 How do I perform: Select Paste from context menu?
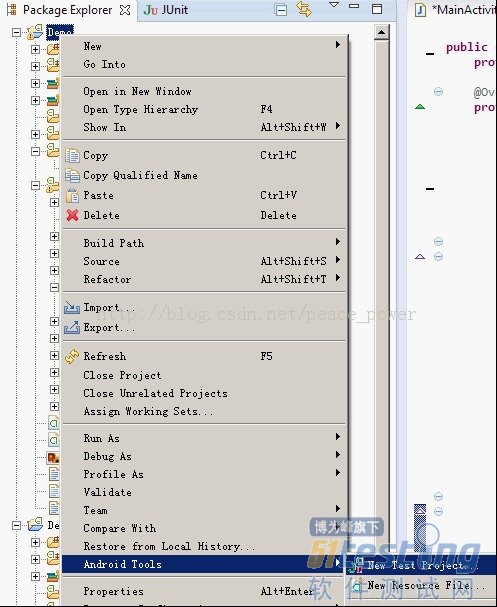click(205, 195)
